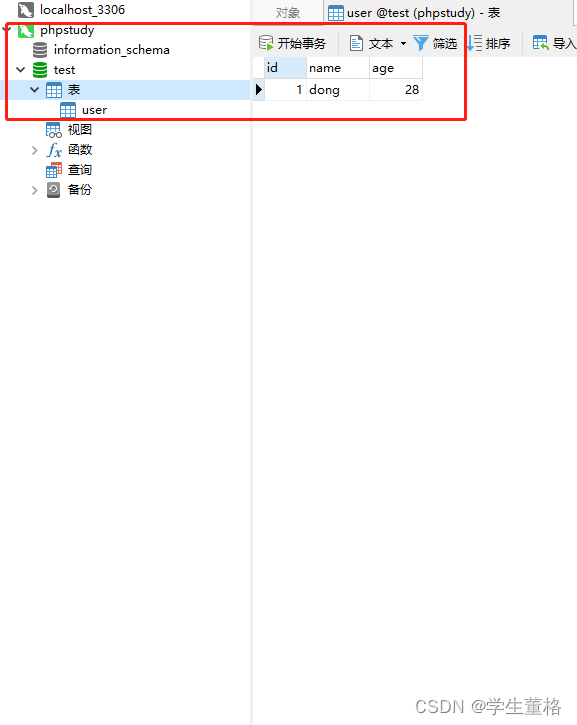Collapse the 表 tables node
This screenshot has height=725, width=577.
point(34,89)
